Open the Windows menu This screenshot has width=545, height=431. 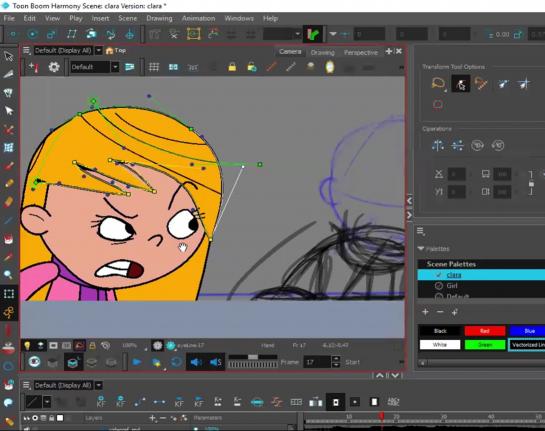tap(239, 18)
